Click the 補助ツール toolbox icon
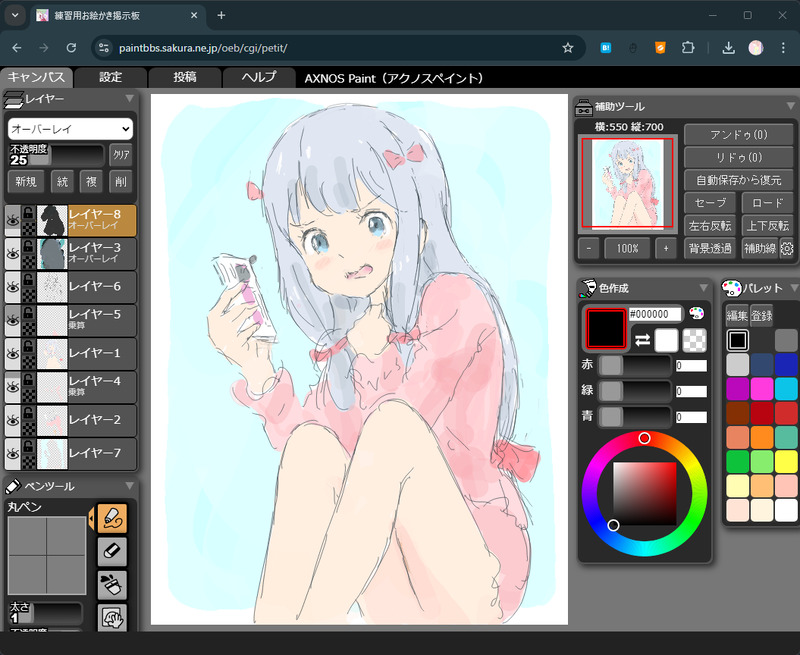This screenshot has height=655, width=800. tap(584, 107)
